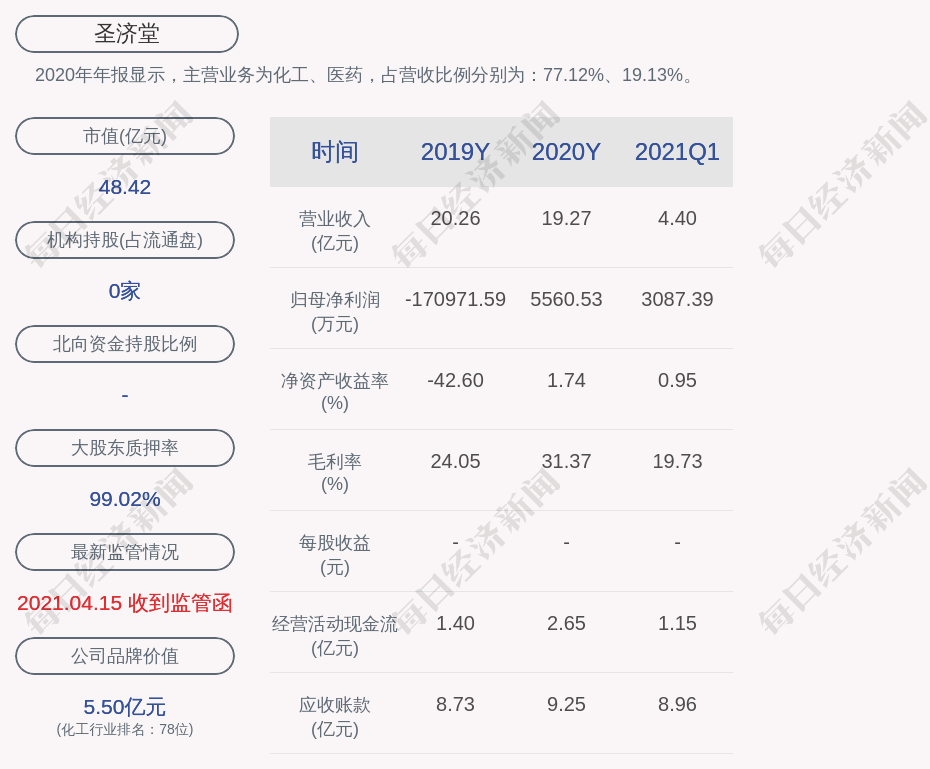Image resolution: width=930 pixels, height=769 pixels.
Task: Click the 机构持股(占流通盘) label pill
Action: tap(125, 240)
